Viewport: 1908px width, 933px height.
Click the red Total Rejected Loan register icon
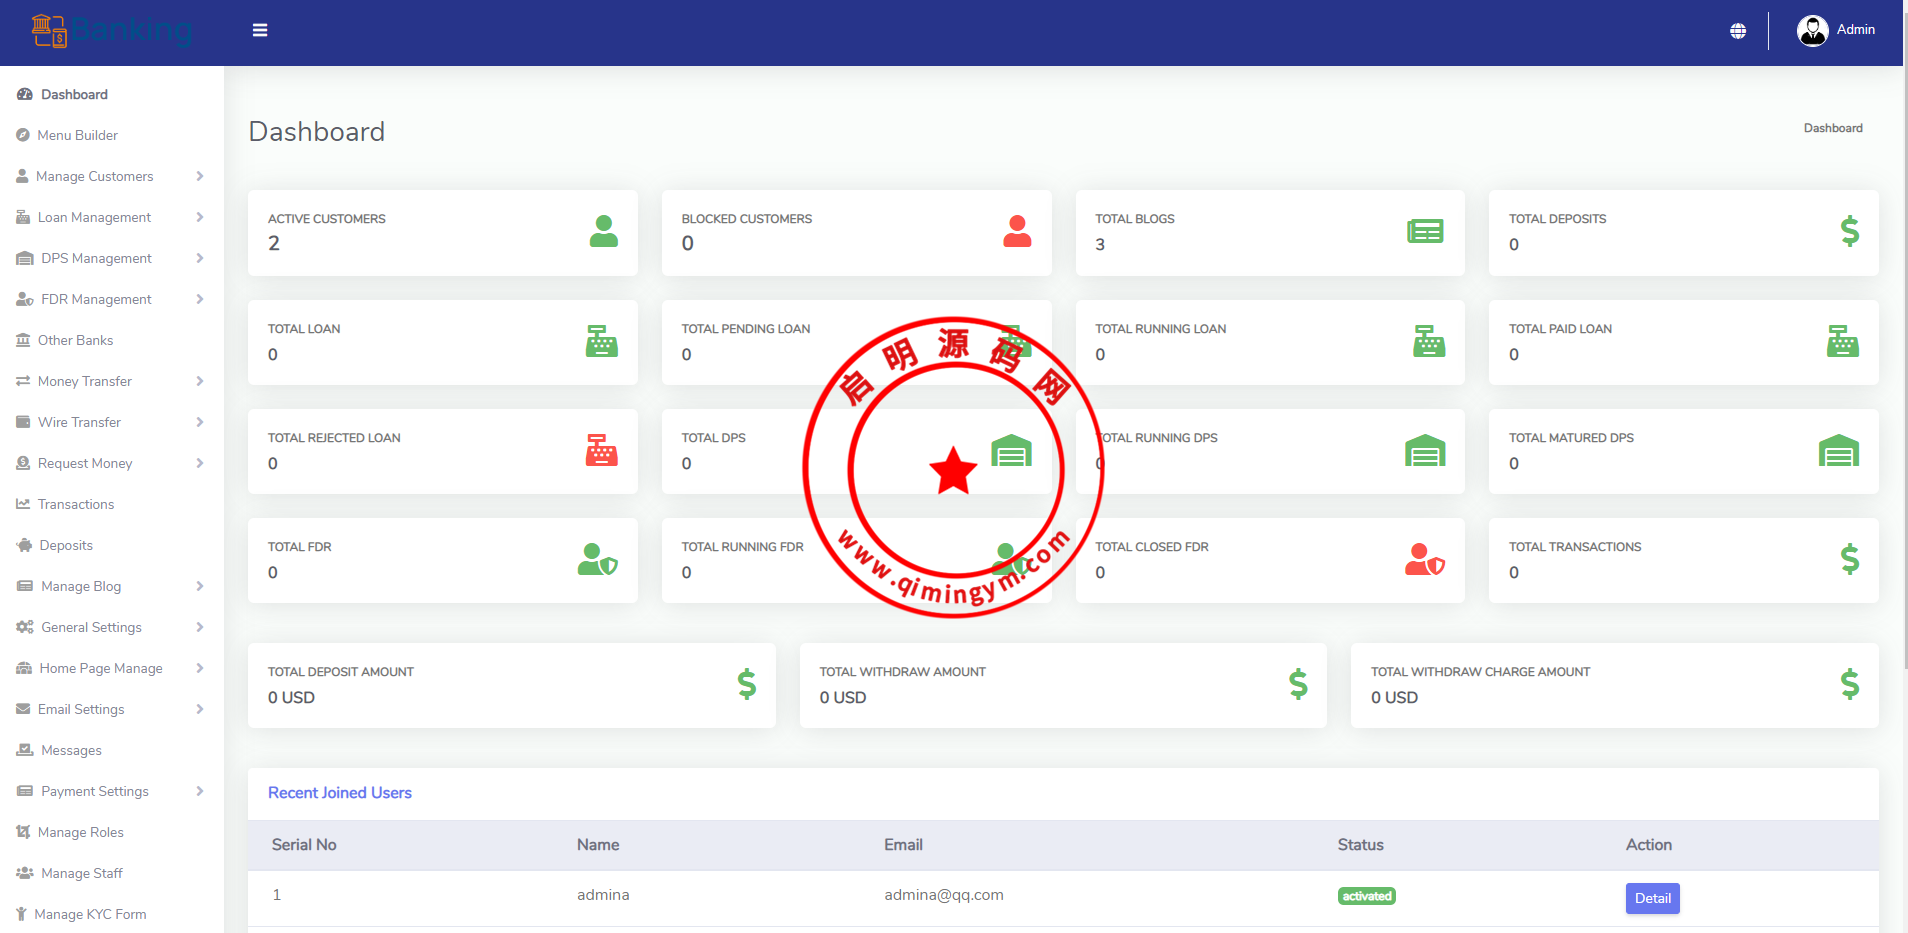pos(601,451)
